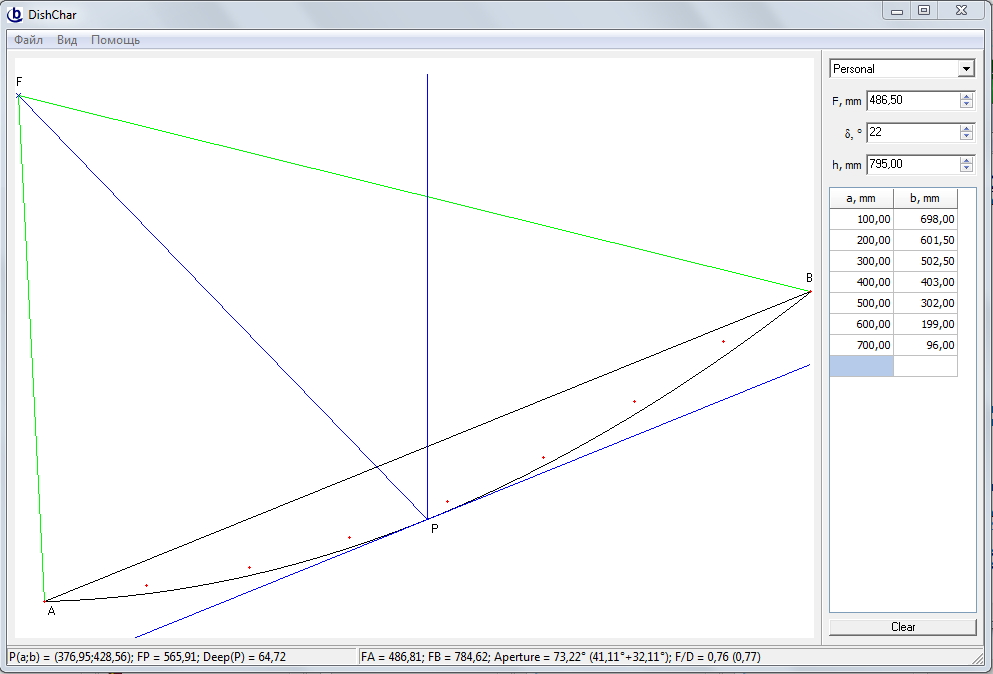The height and width of the screenshot is (674, 993).
Task: Decrease δ angle with down arrow
Action: [x=966, y=136]
